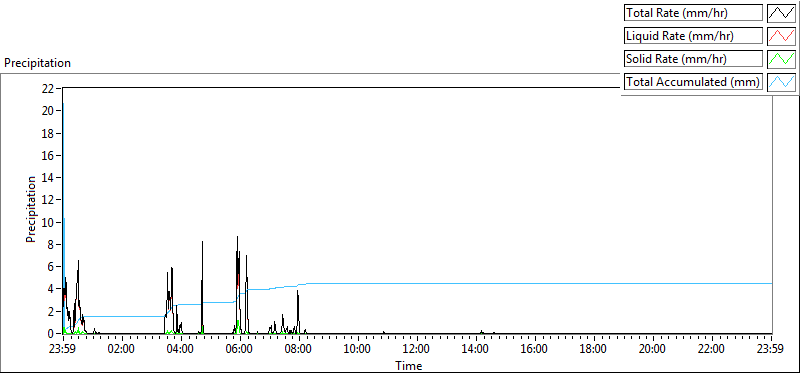
Task: Click the 20:00 tick label on time axis
Action: (x=654, y=350)
